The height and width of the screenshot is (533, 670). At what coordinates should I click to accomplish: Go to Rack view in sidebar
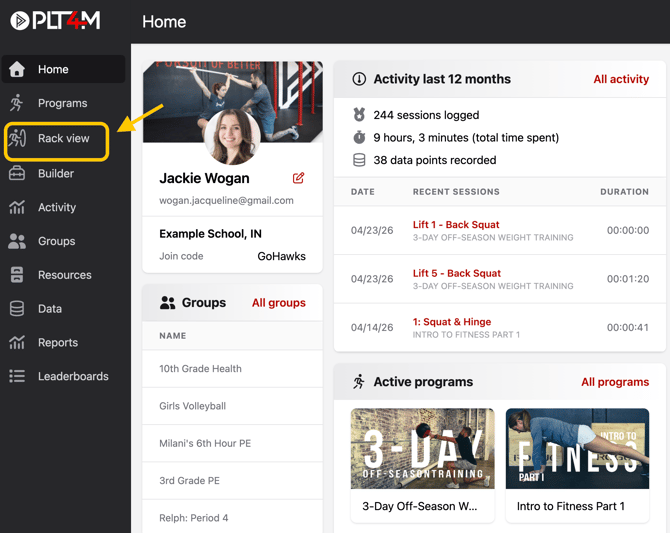[57, 138]
